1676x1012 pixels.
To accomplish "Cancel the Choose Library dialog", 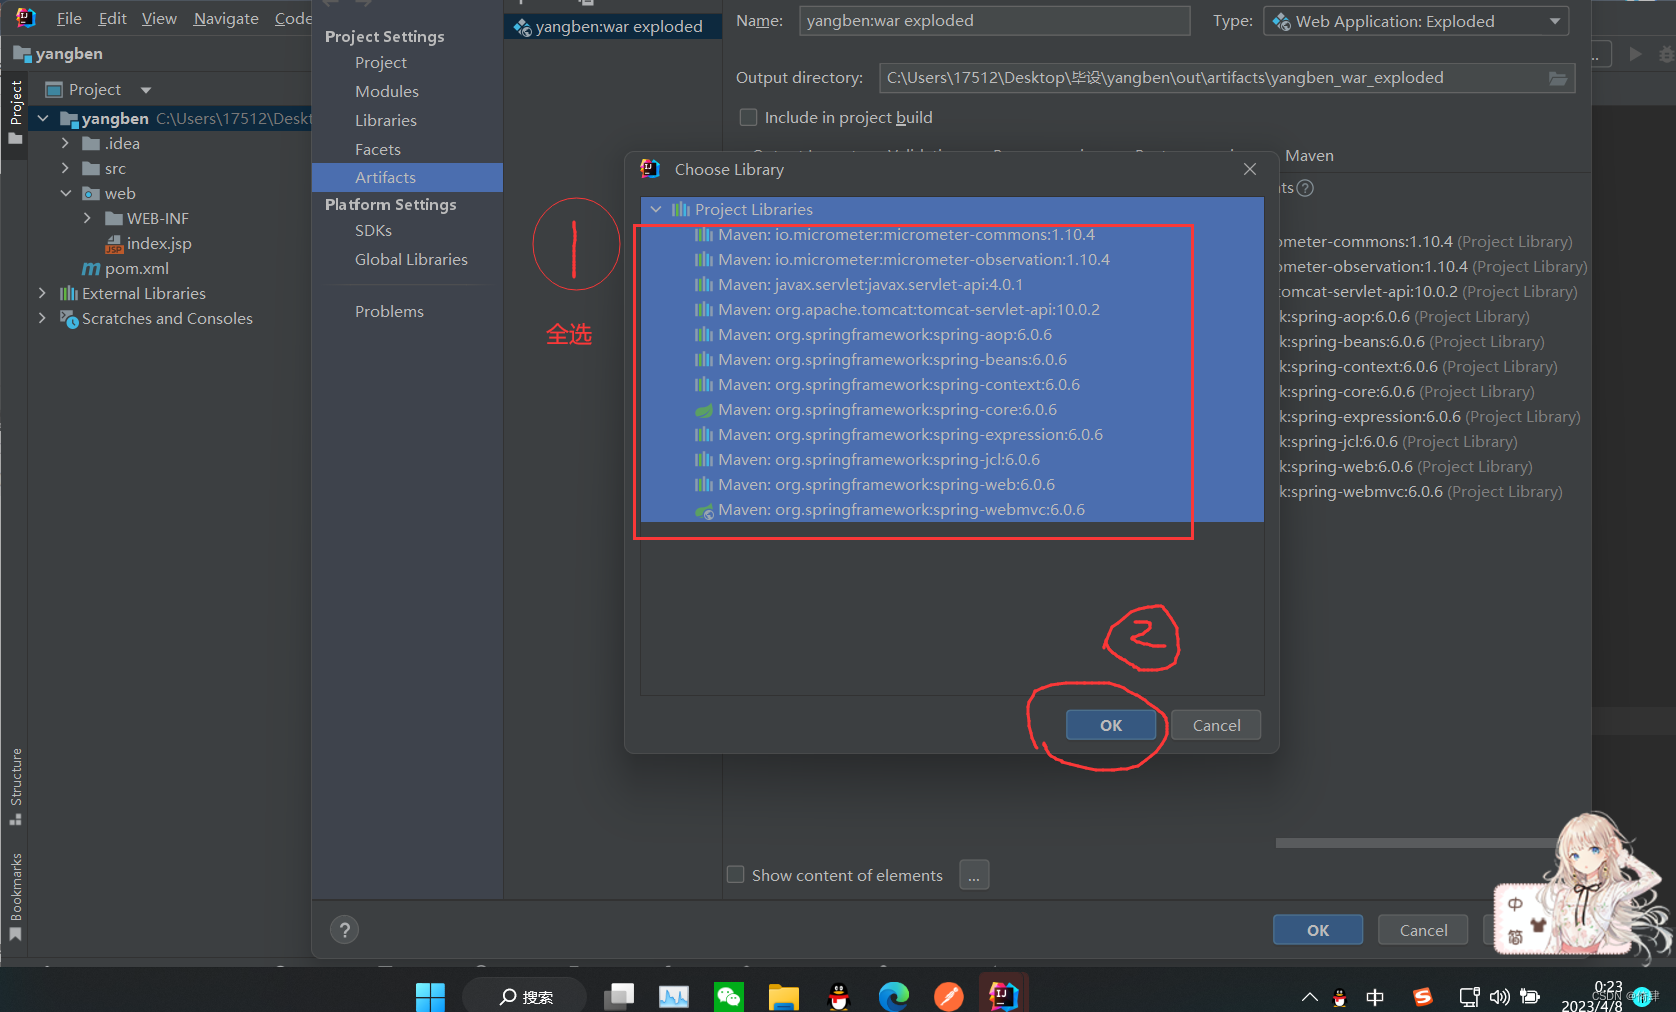I will (x=1216, y=725).
